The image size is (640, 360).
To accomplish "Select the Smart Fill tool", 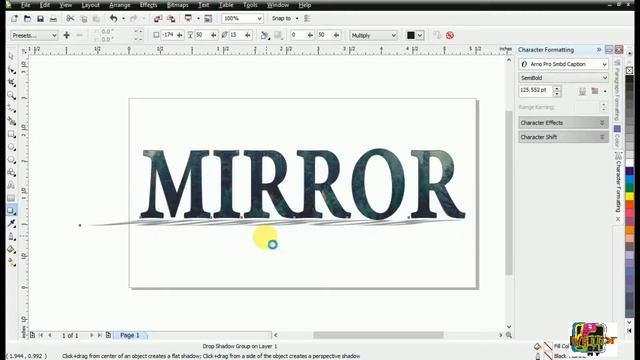I will click(x=11, y=121).
